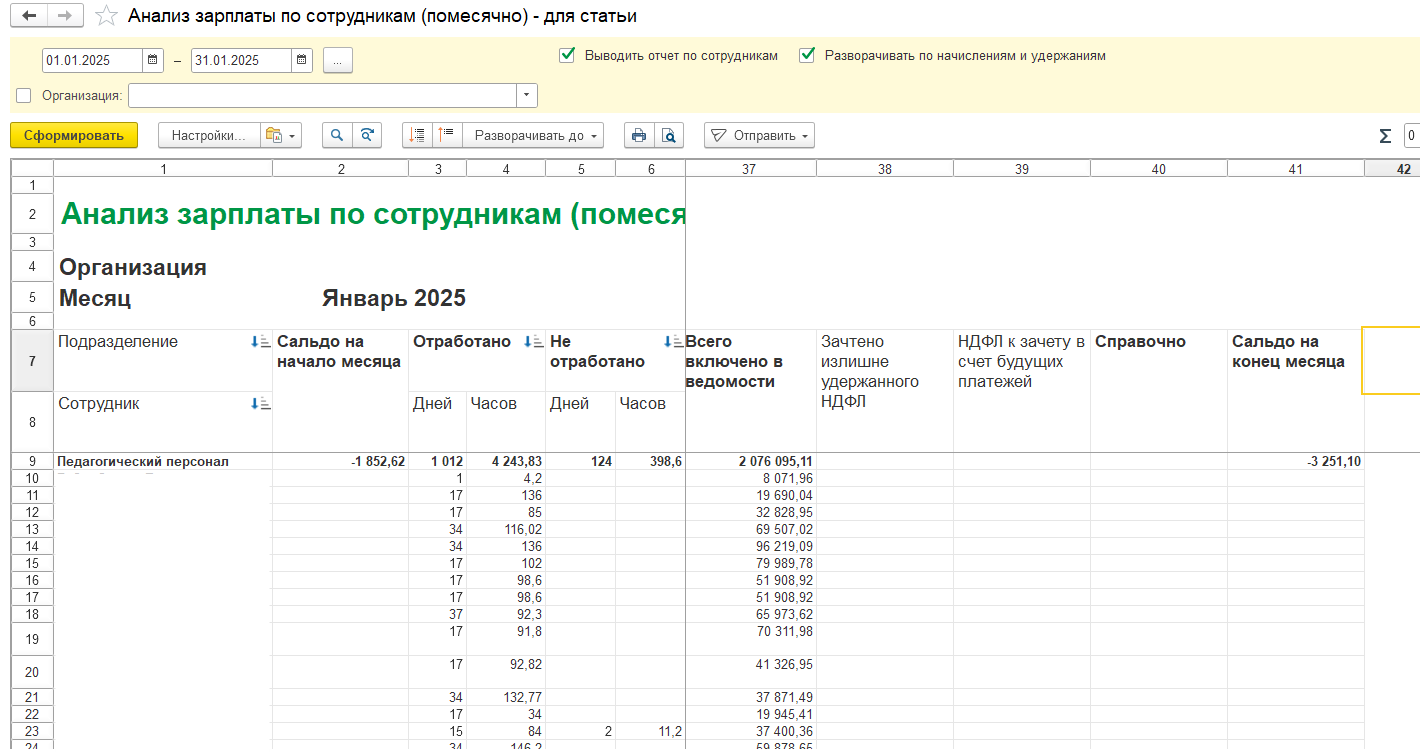The height and width of the screenshot is (753, 1420).
Task: Select column header 2
Action: [341, 169]
